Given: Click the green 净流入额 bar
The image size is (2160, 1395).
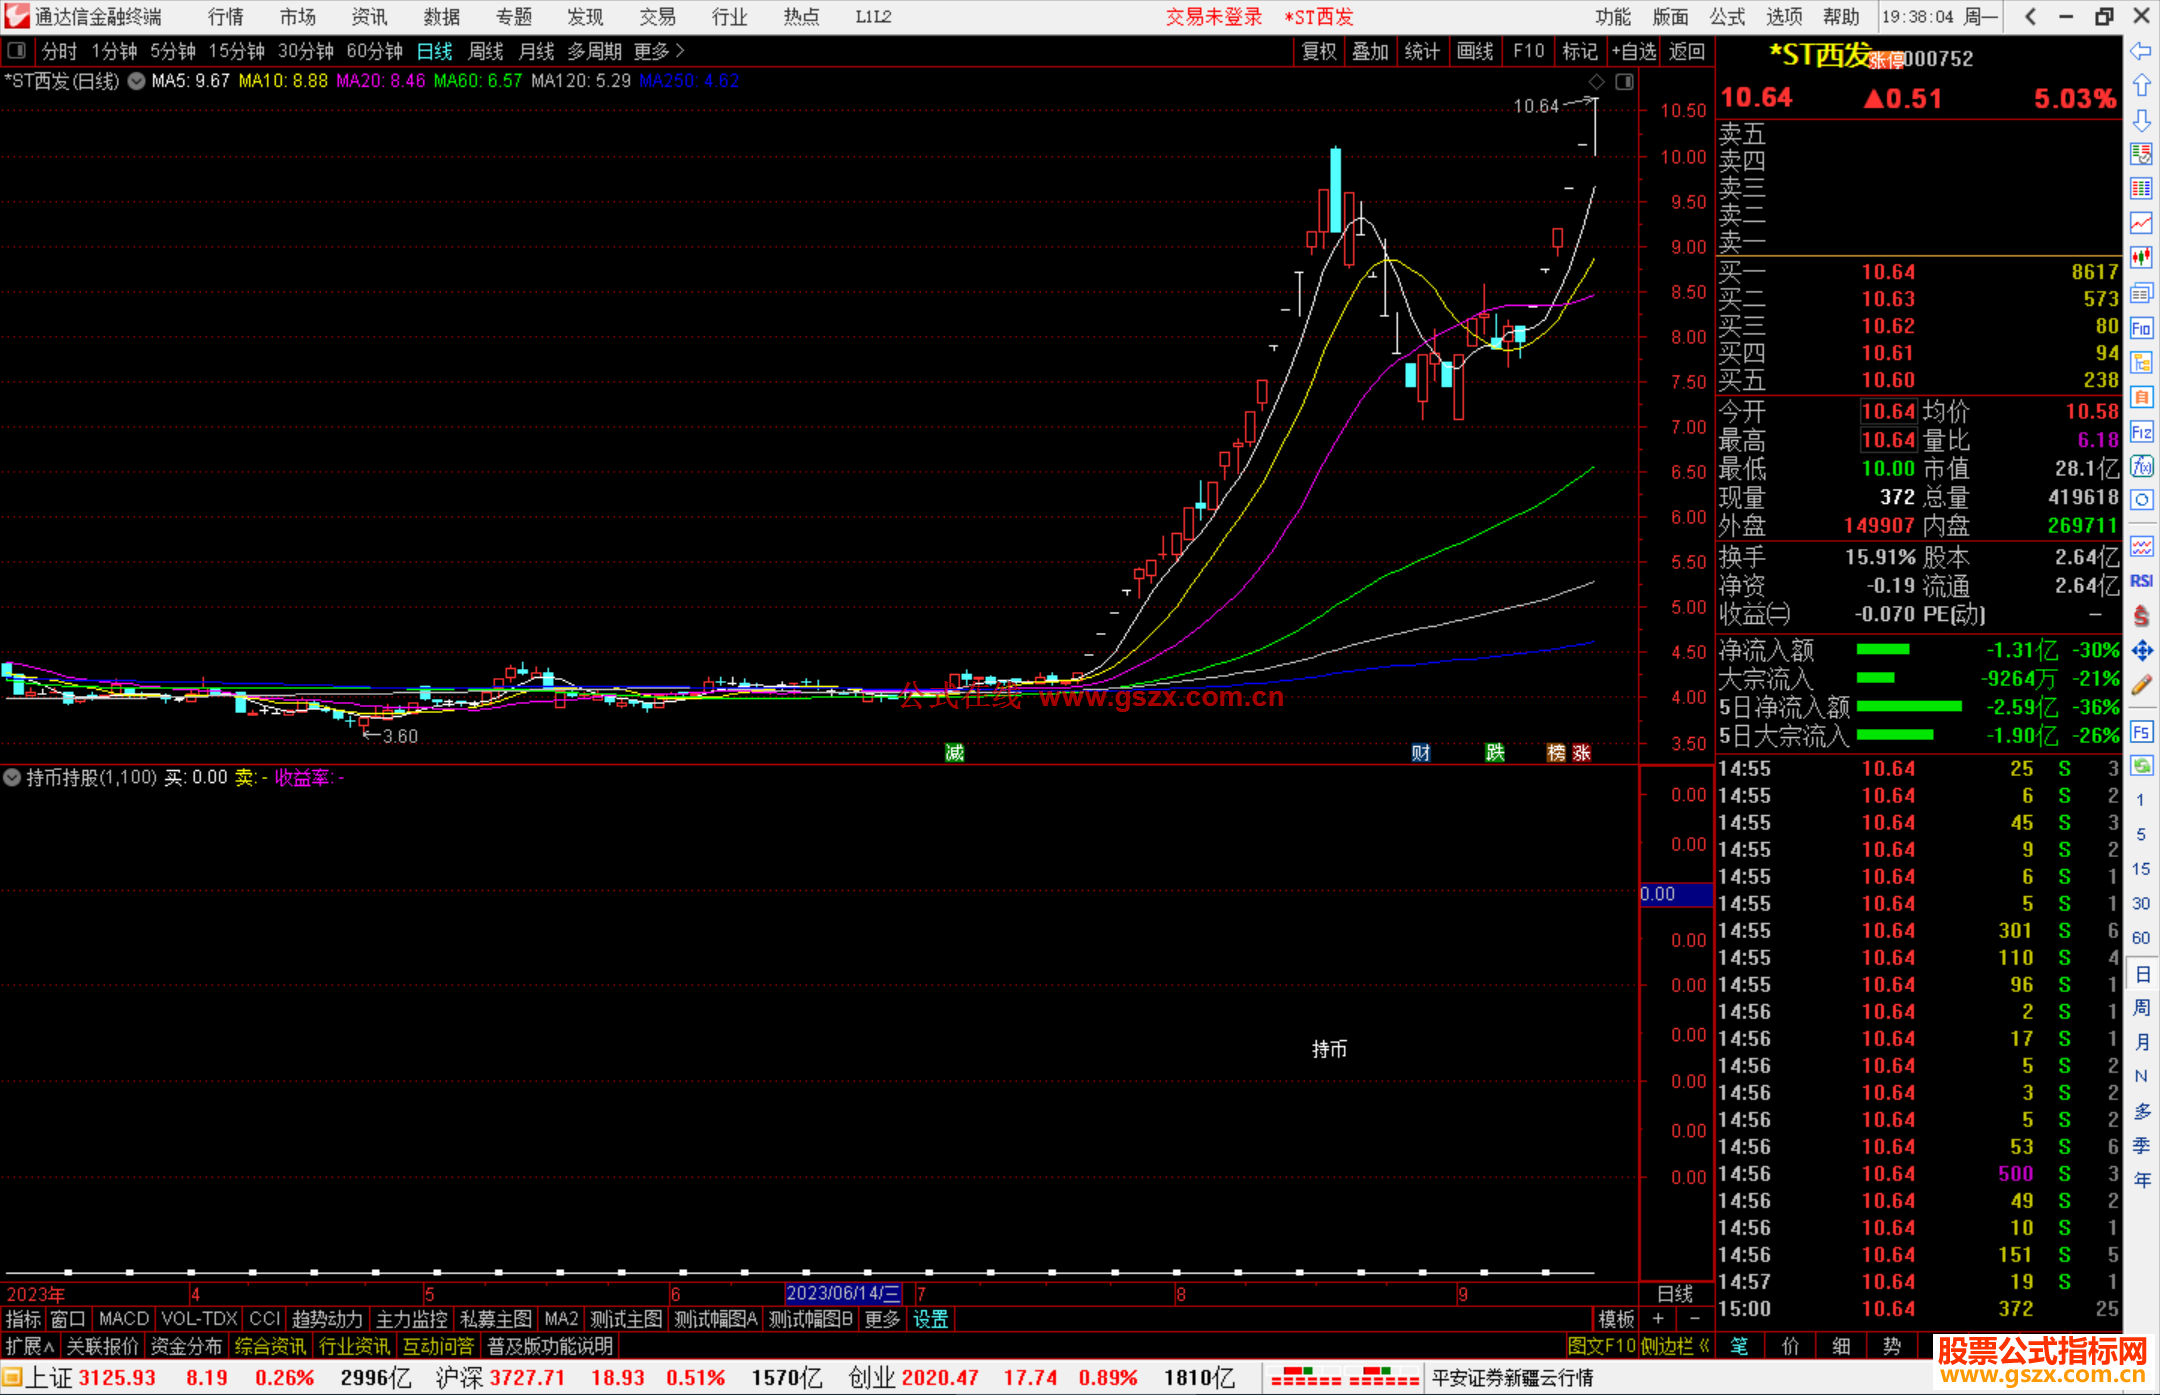Looking at the screenshot, I should click(1882, 650).
